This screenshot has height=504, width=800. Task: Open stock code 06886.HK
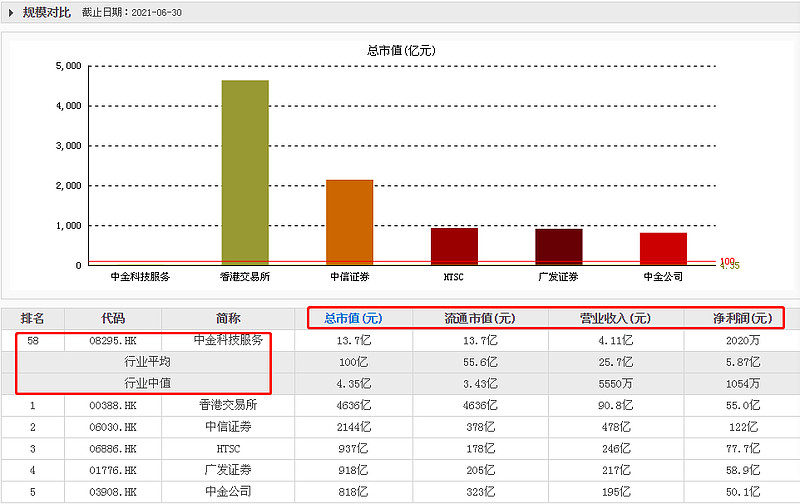pyautogui.click(x=113, y=449)
